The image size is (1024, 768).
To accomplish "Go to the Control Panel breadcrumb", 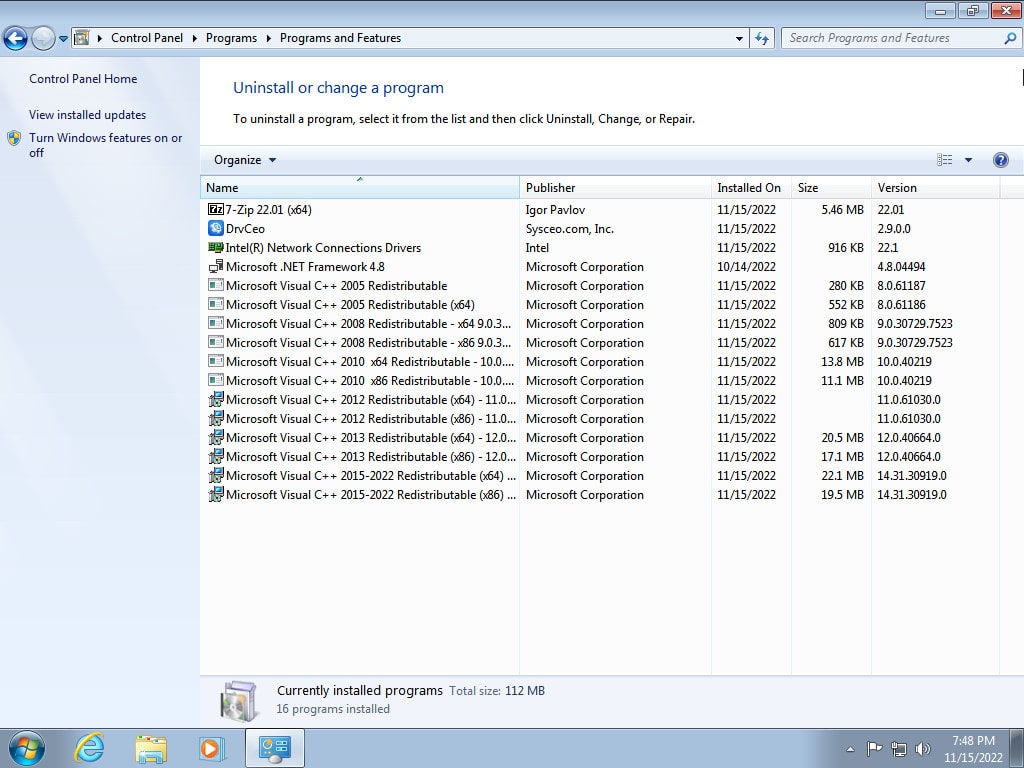I will click(147, 38).
